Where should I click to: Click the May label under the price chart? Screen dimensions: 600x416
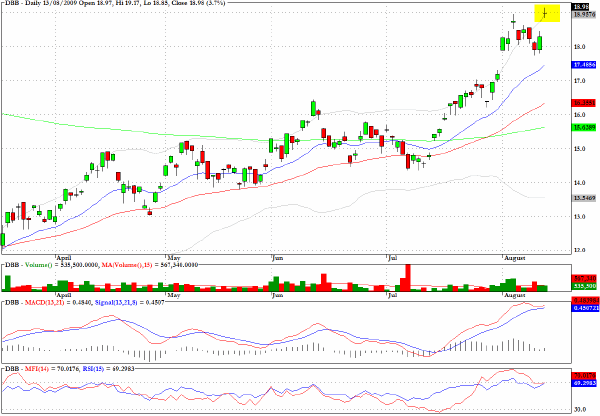tap(174, 258)
